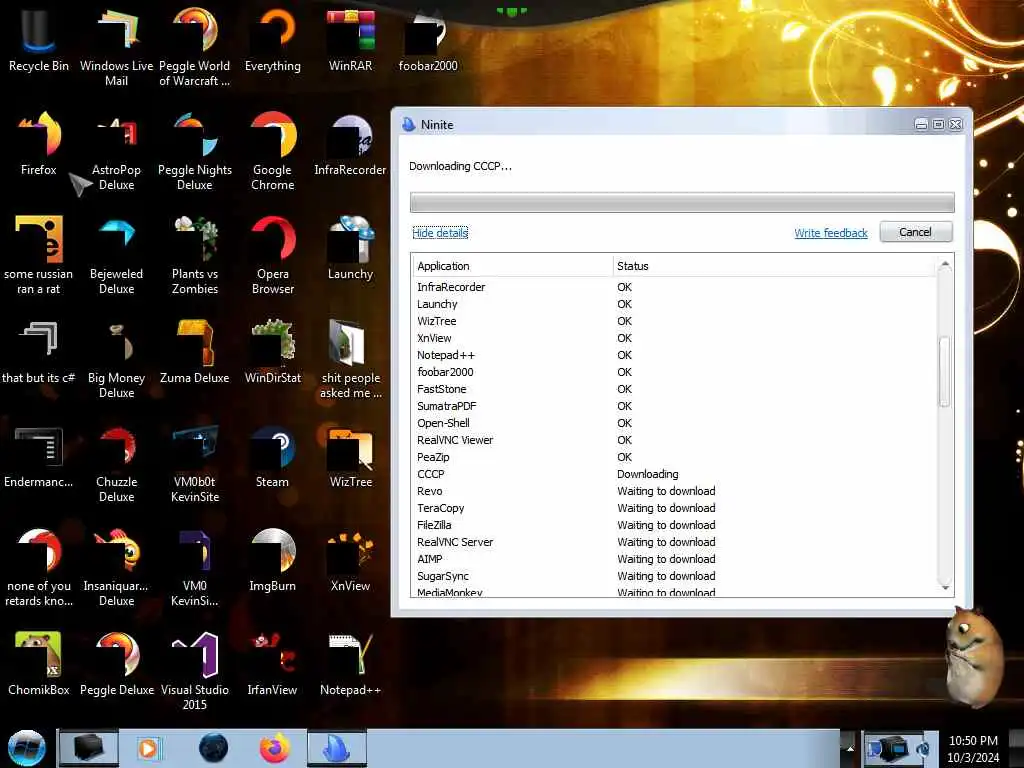
Task: Select the AIMP row in the list
Action: (675, 559)
